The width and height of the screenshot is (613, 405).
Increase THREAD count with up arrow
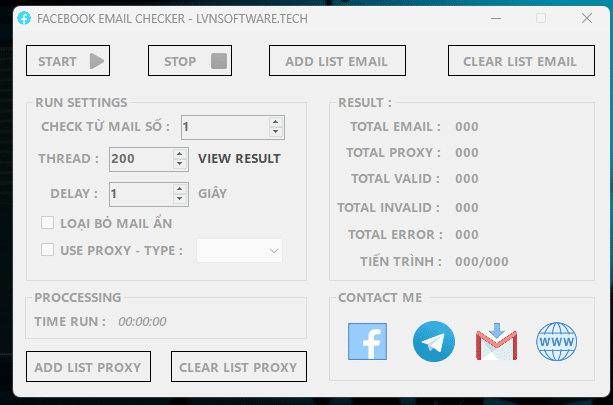tap(179, 154)
